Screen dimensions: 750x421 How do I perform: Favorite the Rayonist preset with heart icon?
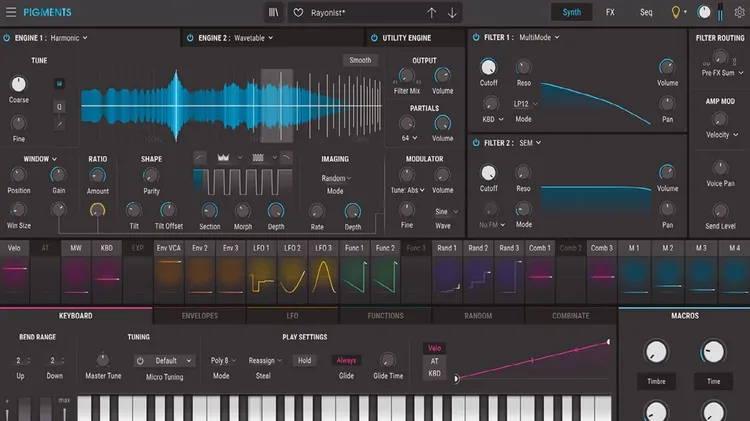(x=298, y=13)
